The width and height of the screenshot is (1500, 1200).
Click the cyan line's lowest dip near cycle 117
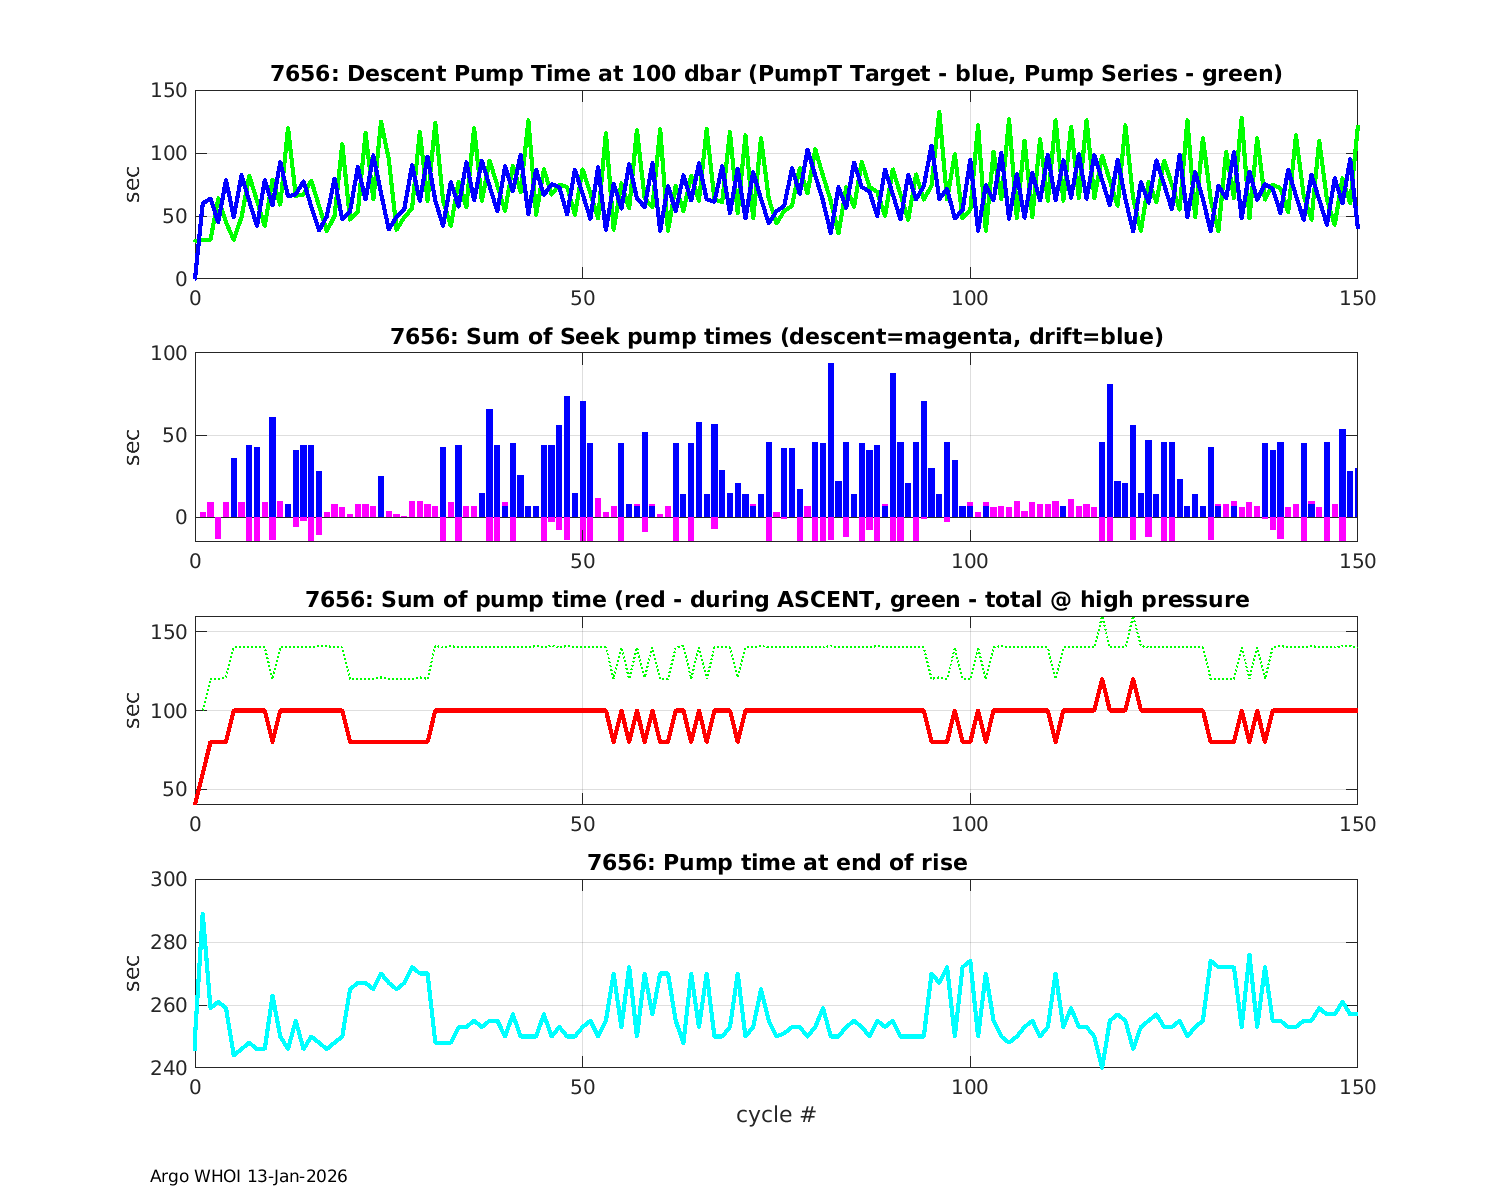tap(1102, 1066)
